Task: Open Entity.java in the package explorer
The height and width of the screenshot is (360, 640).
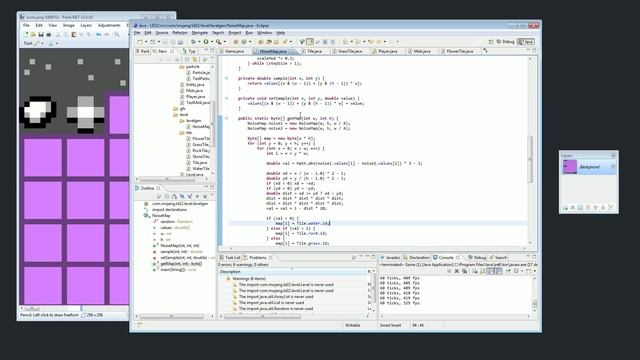Action: [x=195, y=84]
